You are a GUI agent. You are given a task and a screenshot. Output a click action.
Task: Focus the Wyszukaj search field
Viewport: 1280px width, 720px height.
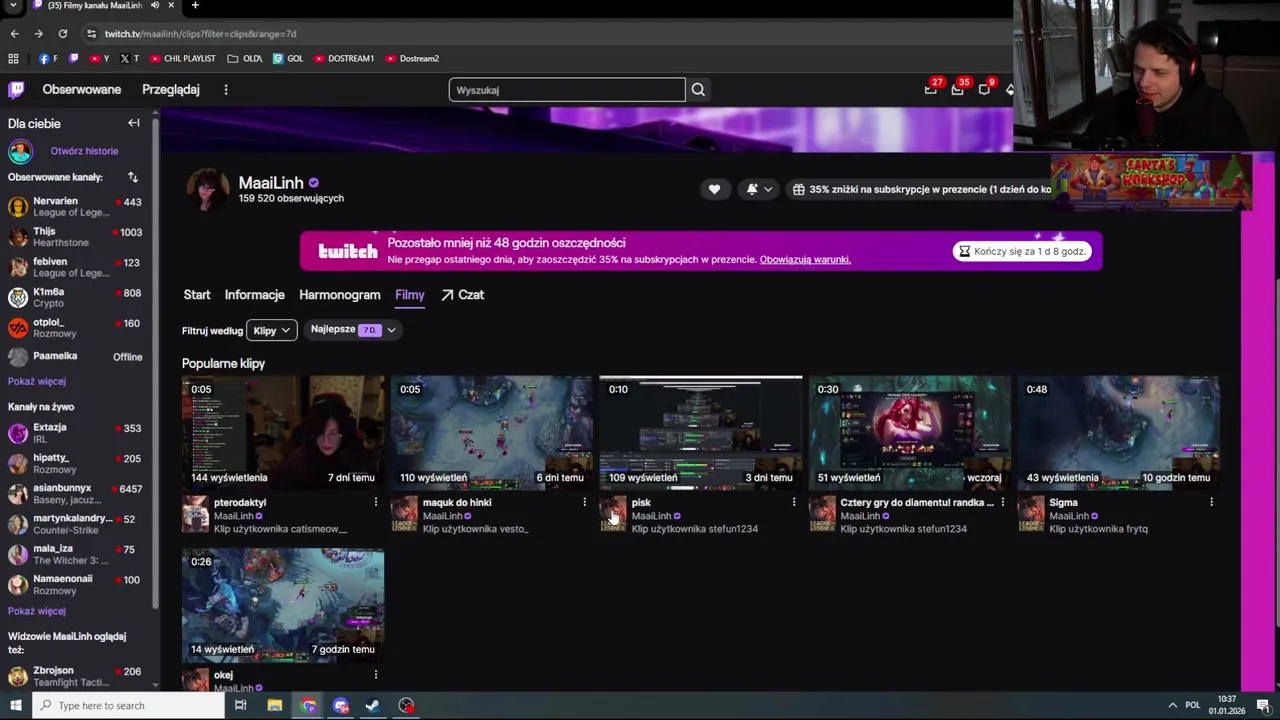tap(567, 90)
